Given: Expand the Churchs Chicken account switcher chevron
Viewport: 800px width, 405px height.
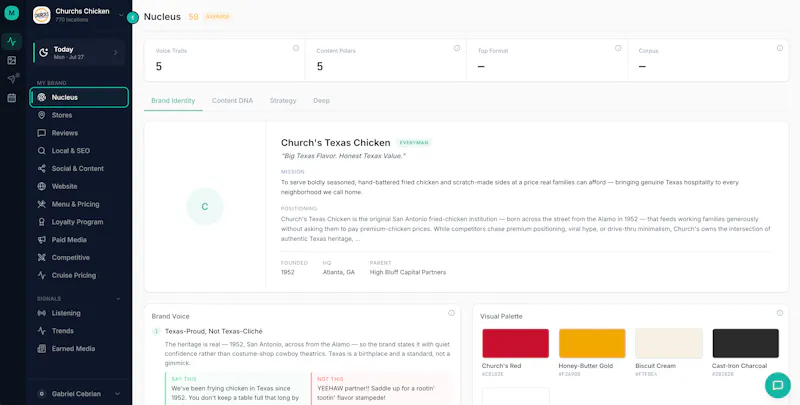Looking at the screenshot, I should (x=121, y=15).
